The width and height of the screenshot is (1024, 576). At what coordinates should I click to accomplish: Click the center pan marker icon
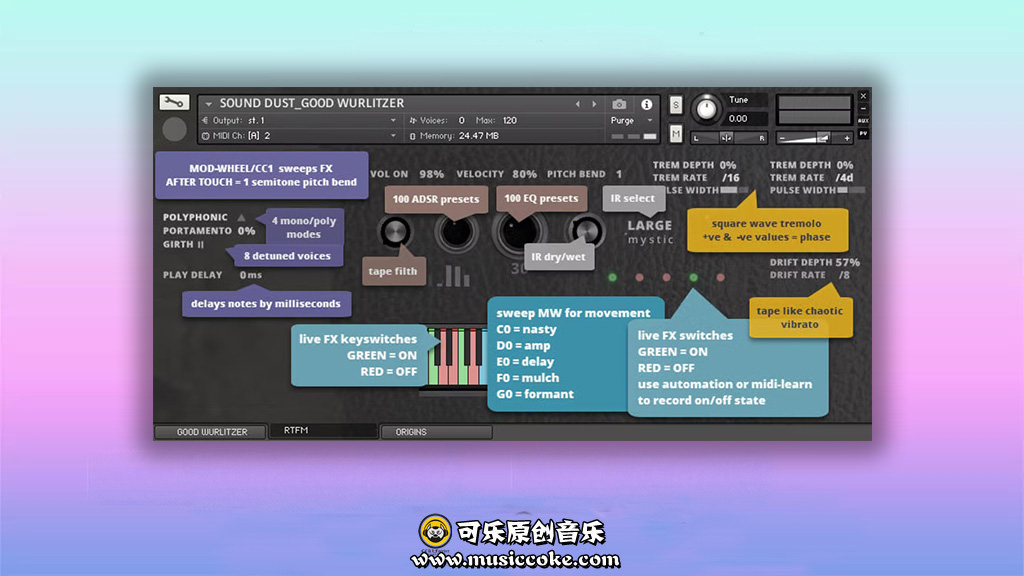coord(726,138)
